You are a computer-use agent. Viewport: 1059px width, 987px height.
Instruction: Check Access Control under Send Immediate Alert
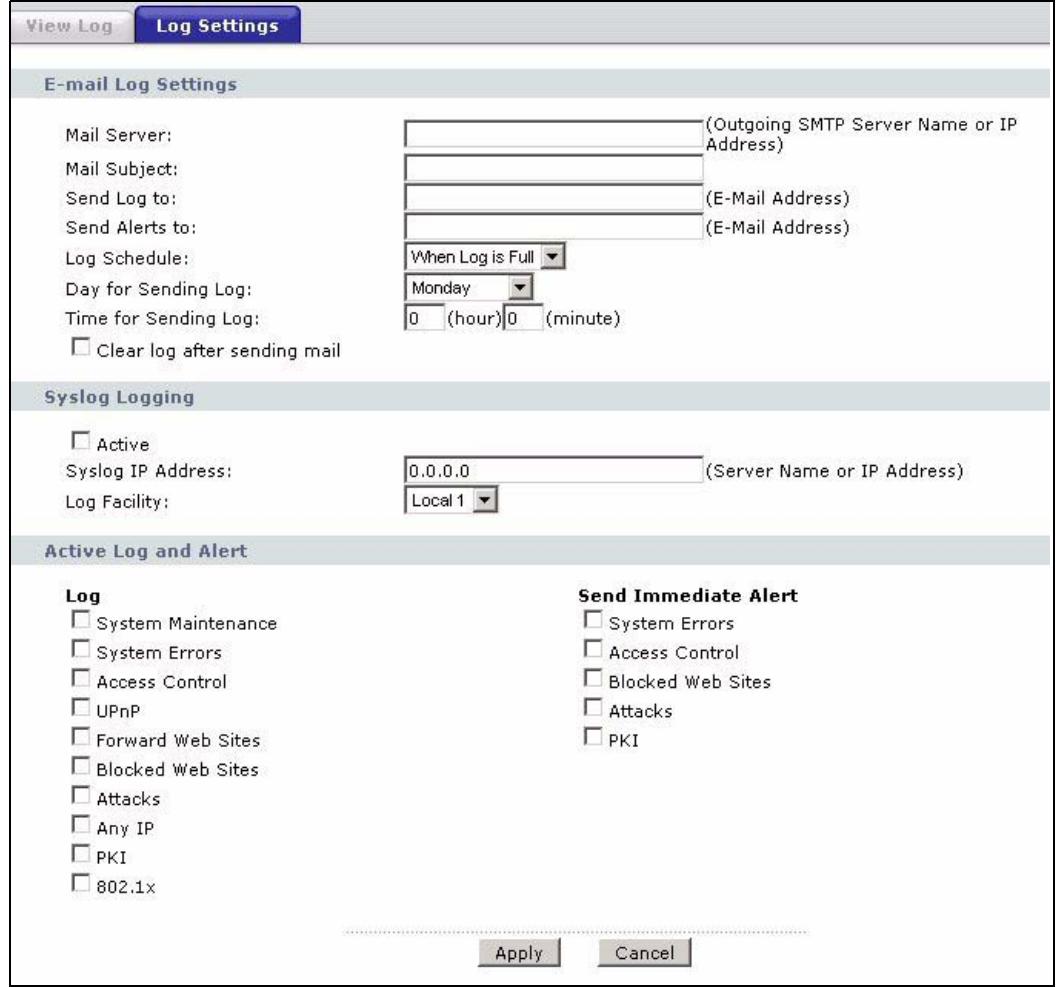point(593,649)
